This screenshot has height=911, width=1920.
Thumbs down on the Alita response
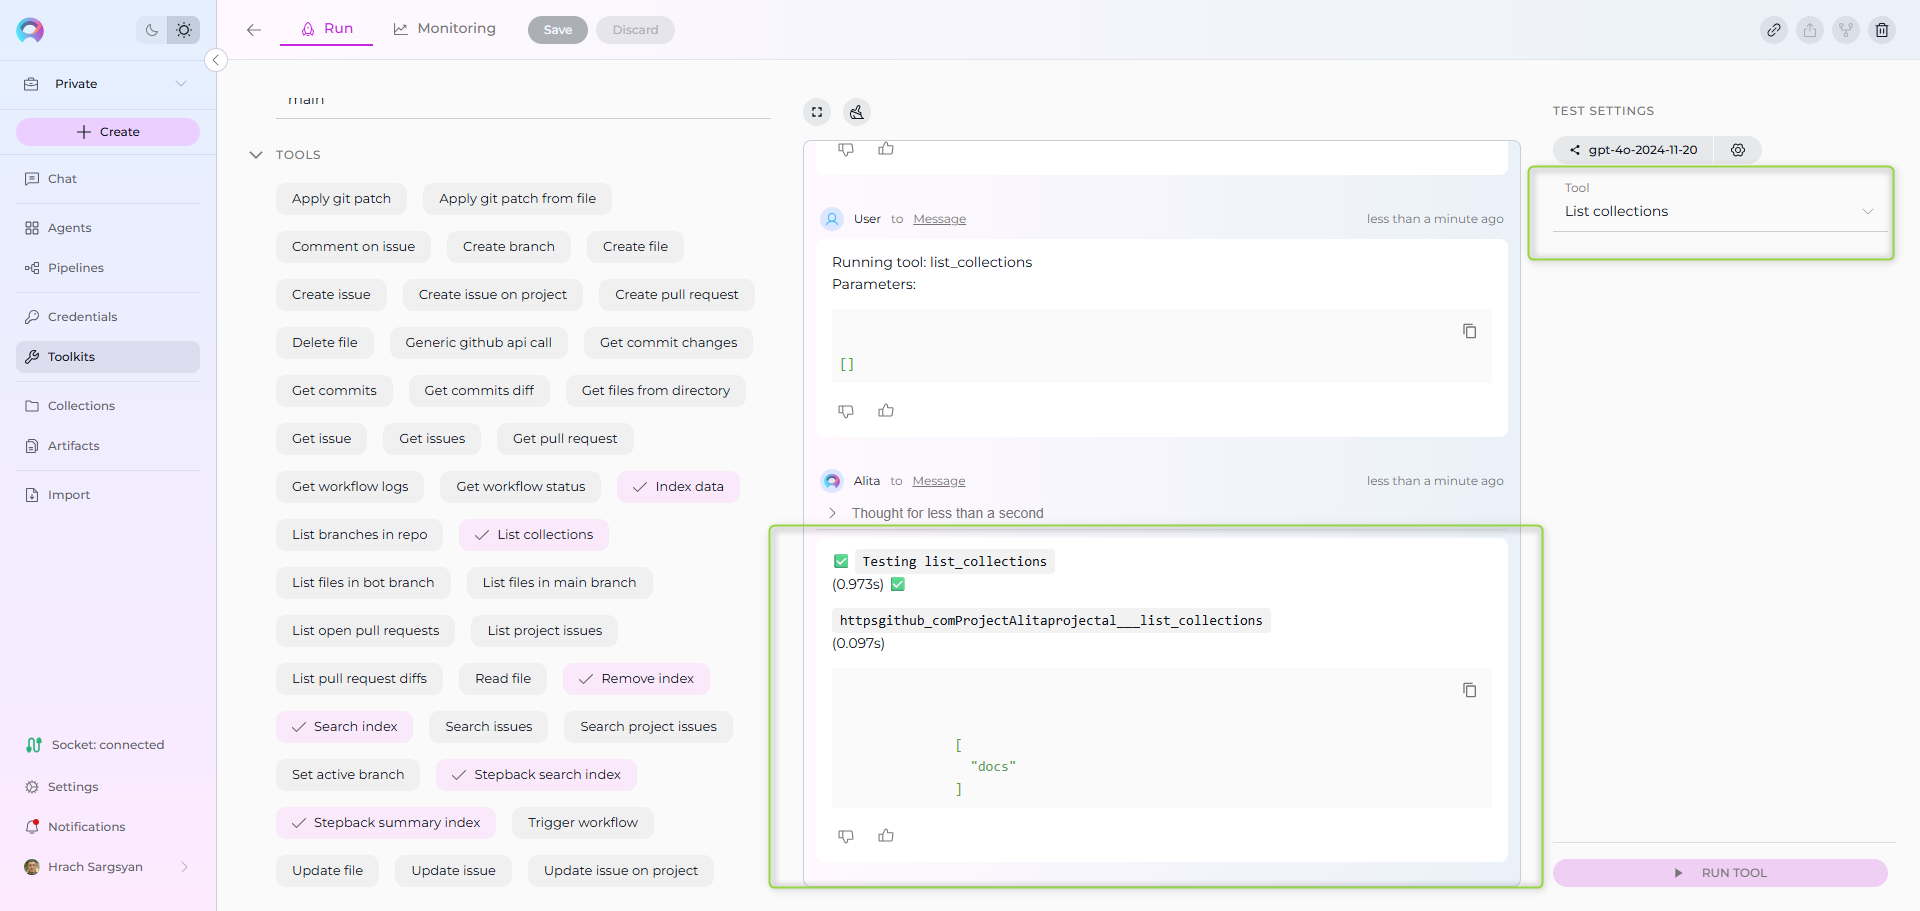click(846, 836)
